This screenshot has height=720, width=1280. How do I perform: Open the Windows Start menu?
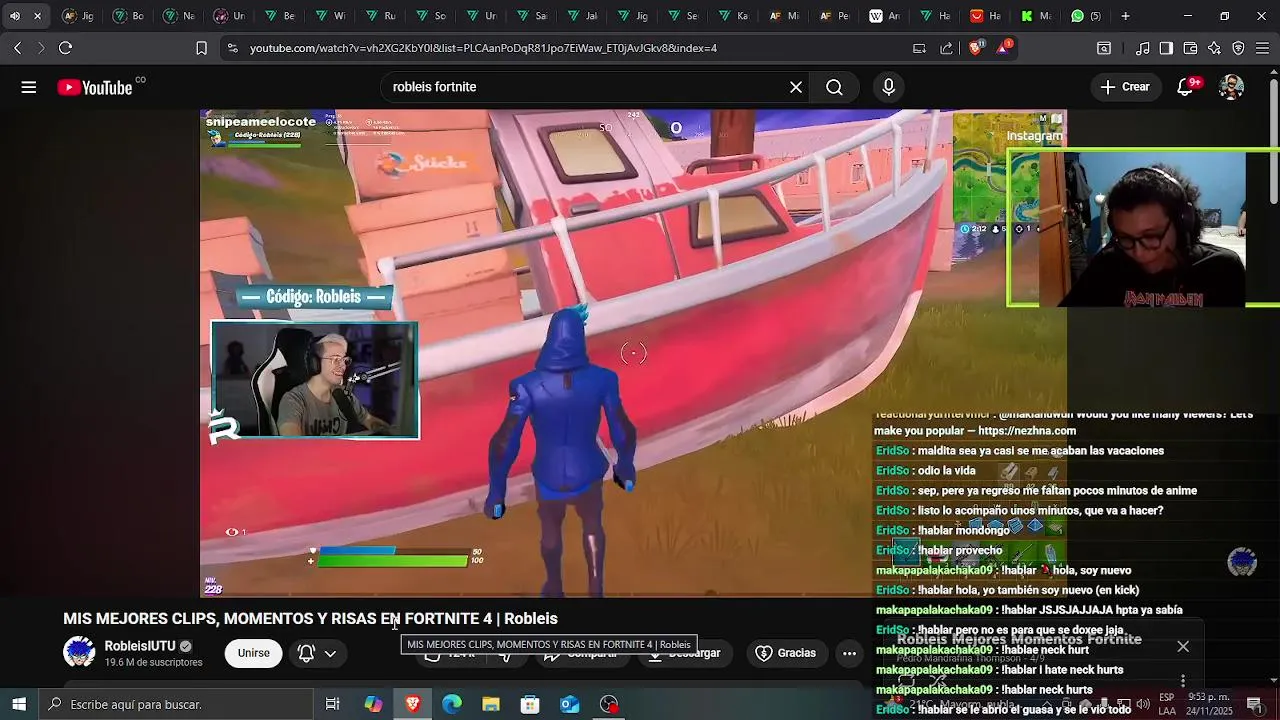[18, 704]
